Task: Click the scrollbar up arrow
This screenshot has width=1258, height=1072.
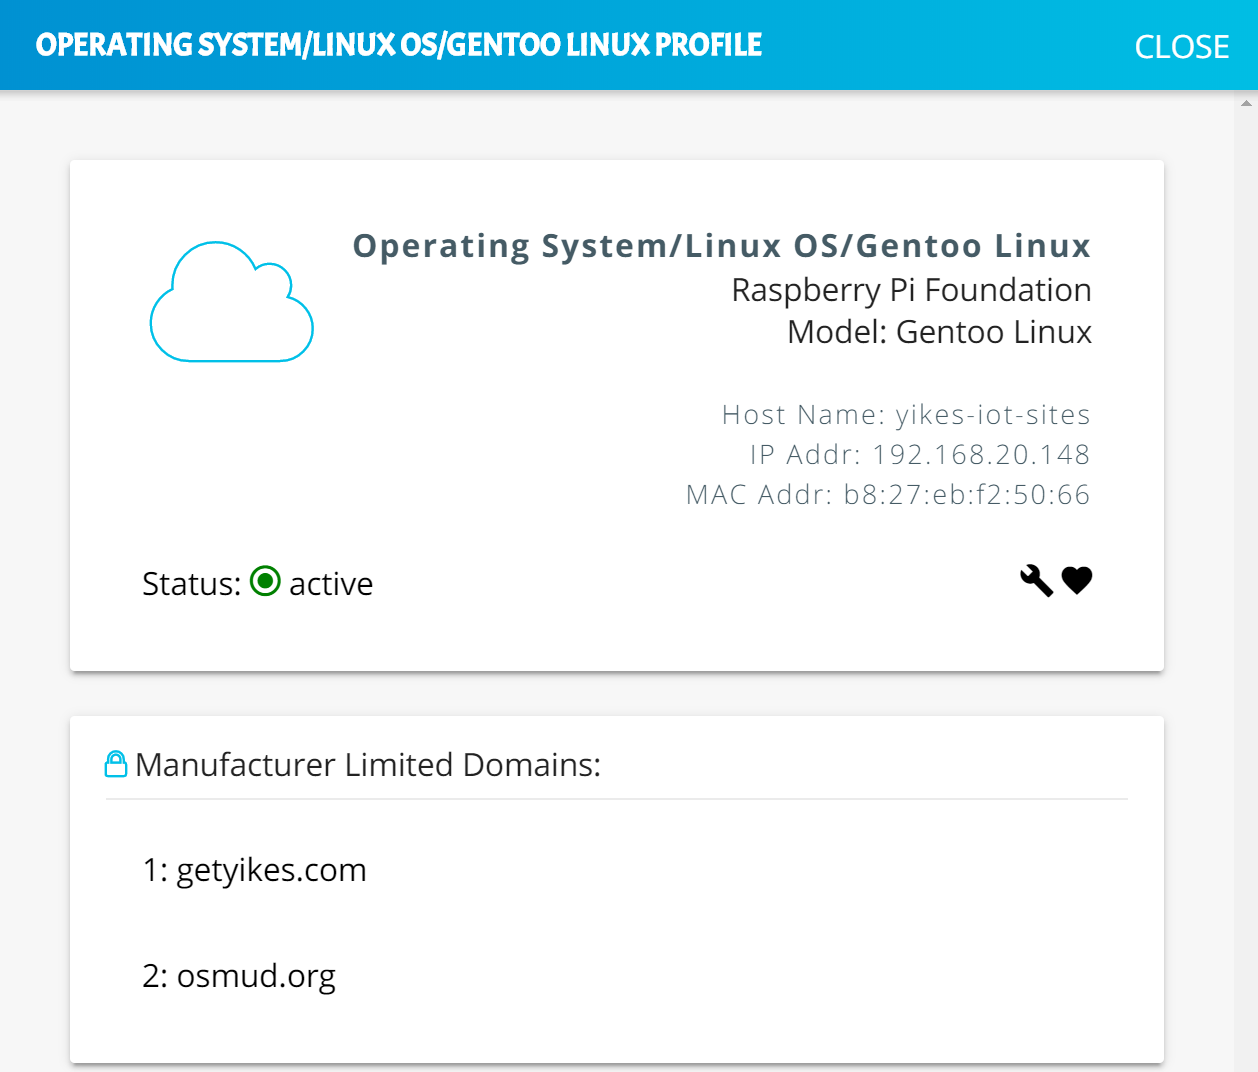Action: 1246,102
